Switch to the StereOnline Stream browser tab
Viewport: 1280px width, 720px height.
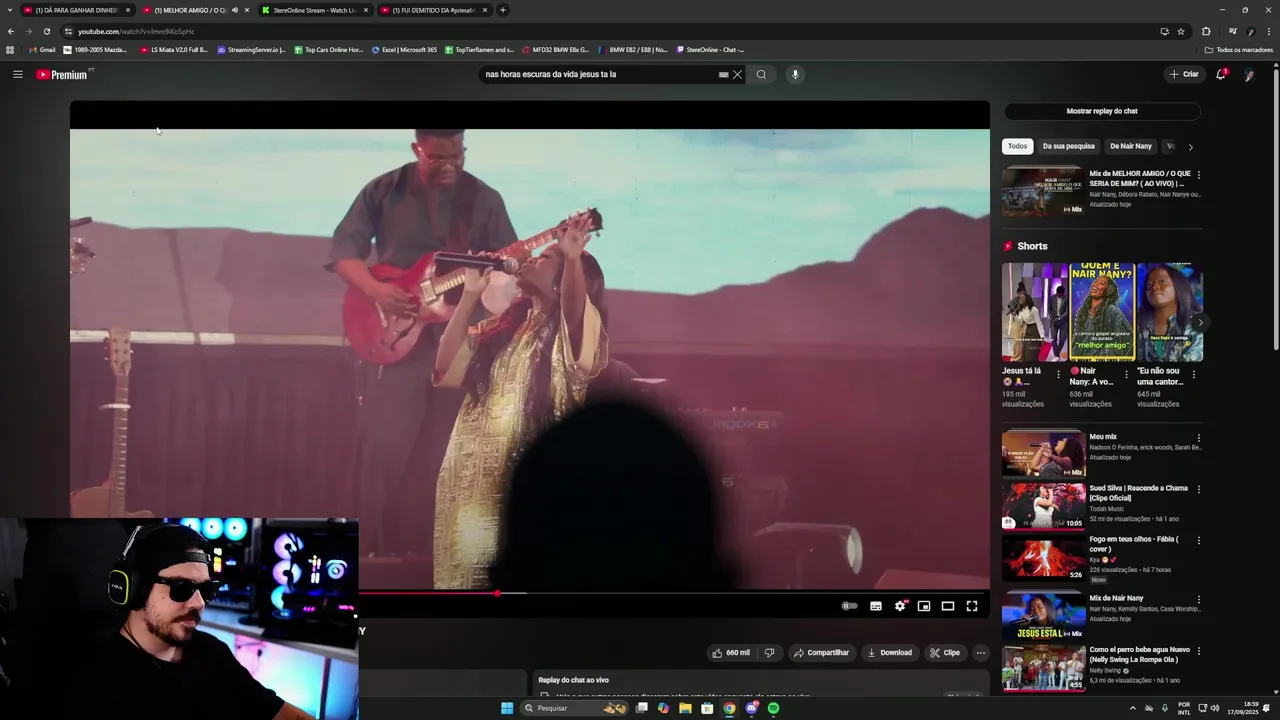pos(315,10)
